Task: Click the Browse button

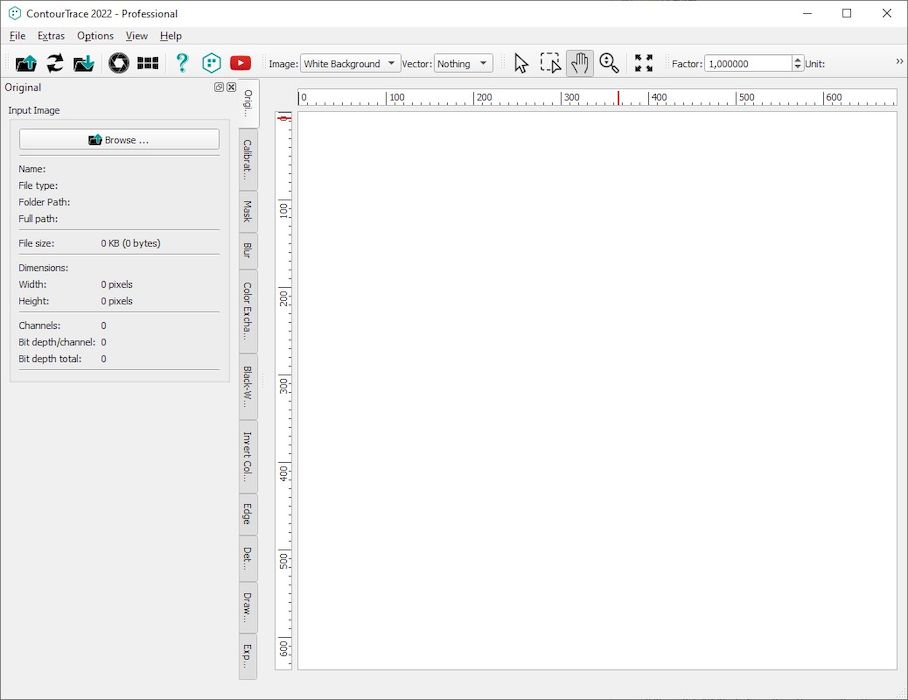Action: (x=119, y=140)
